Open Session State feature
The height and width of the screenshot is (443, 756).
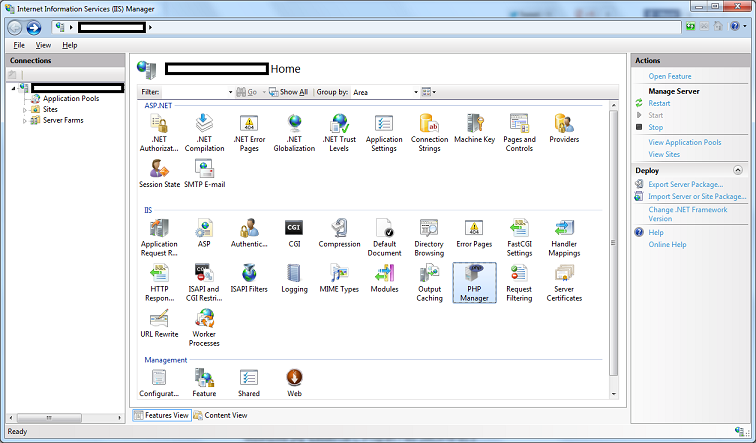[159, 174]
